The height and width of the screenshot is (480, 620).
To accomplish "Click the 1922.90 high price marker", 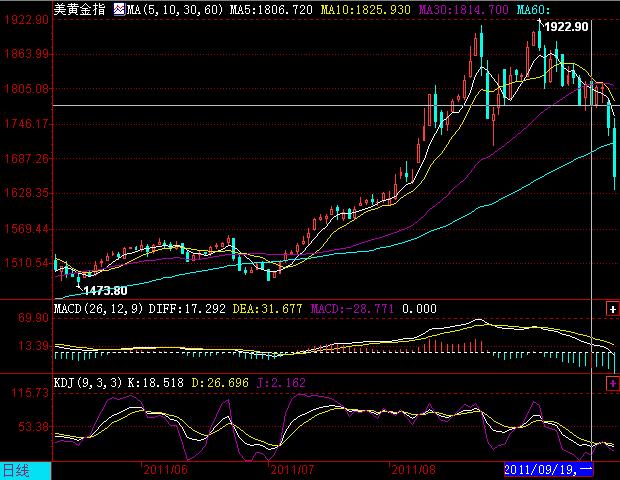I will [566, 26].
